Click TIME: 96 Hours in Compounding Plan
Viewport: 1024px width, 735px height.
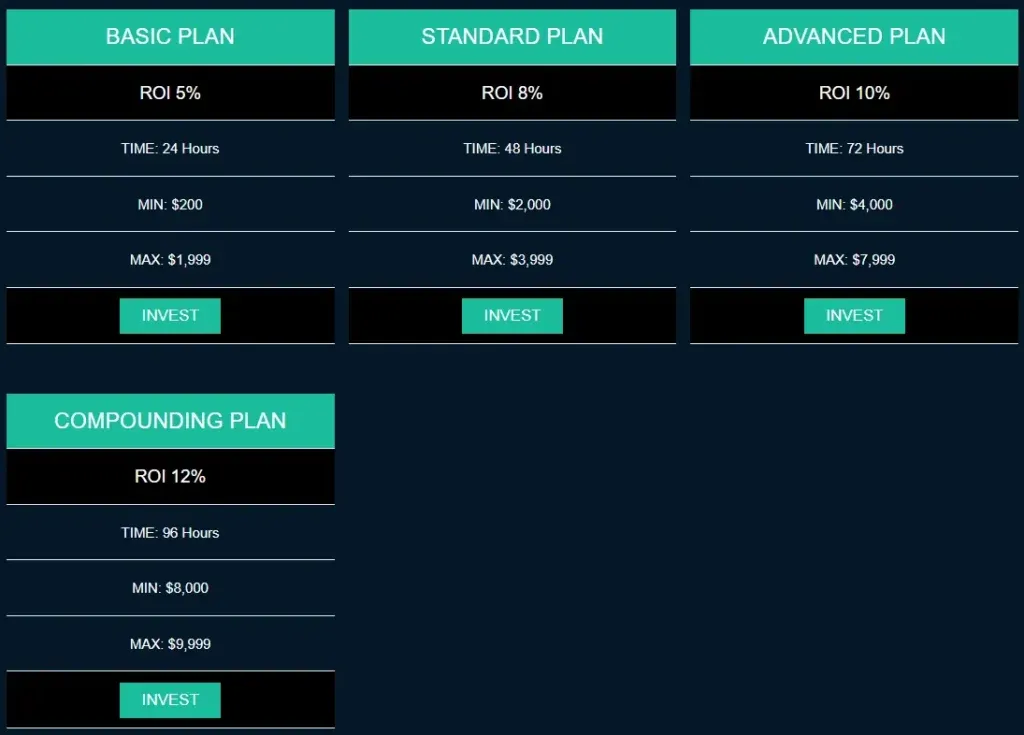click(170, 533)
